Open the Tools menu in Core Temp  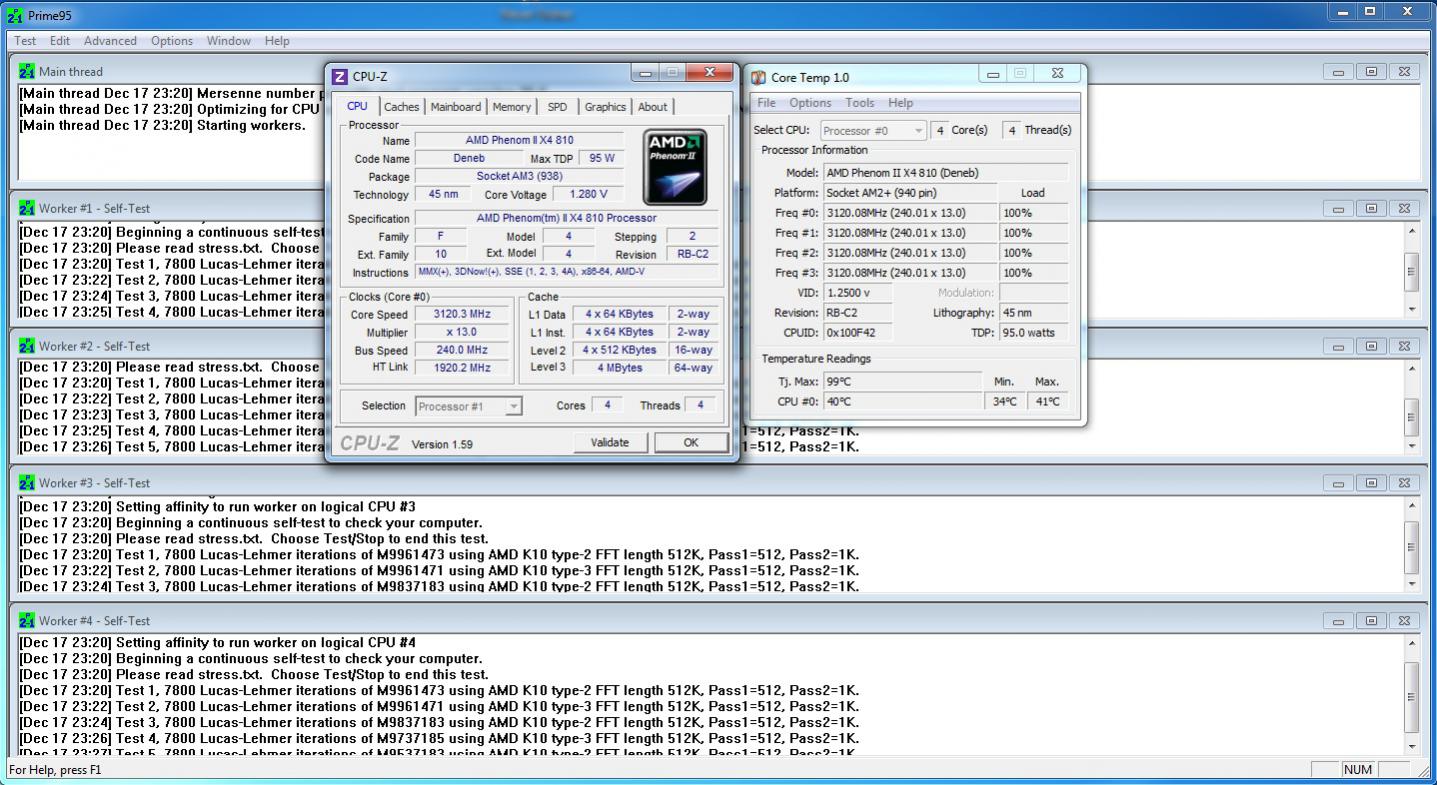(x=859, y=103)
